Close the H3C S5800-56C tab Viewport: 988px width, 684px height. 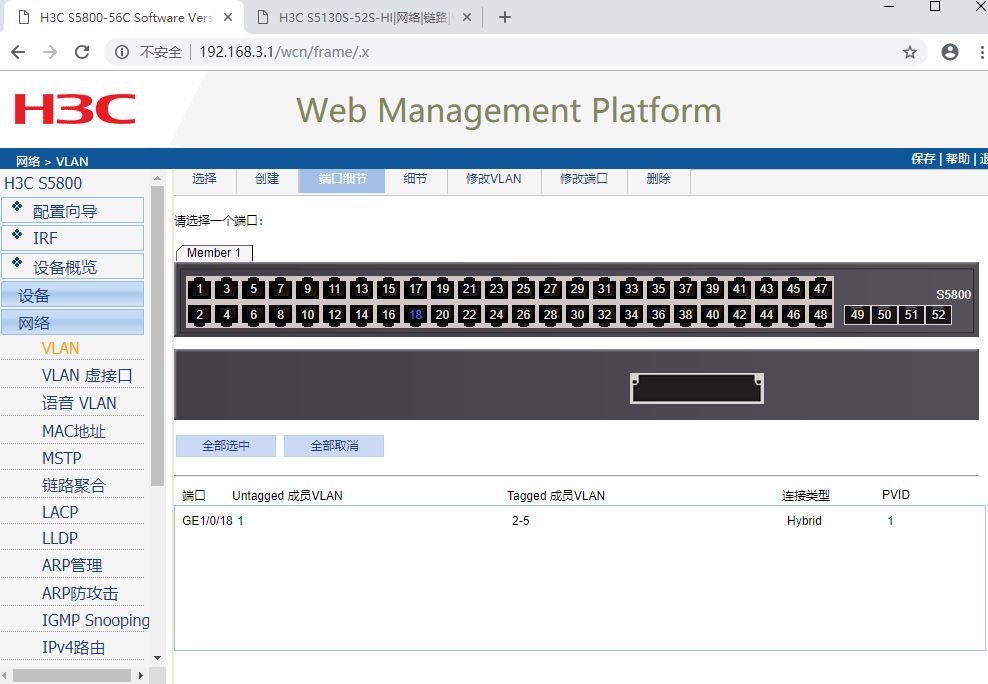pyautogui.click(x=228, y=17)
